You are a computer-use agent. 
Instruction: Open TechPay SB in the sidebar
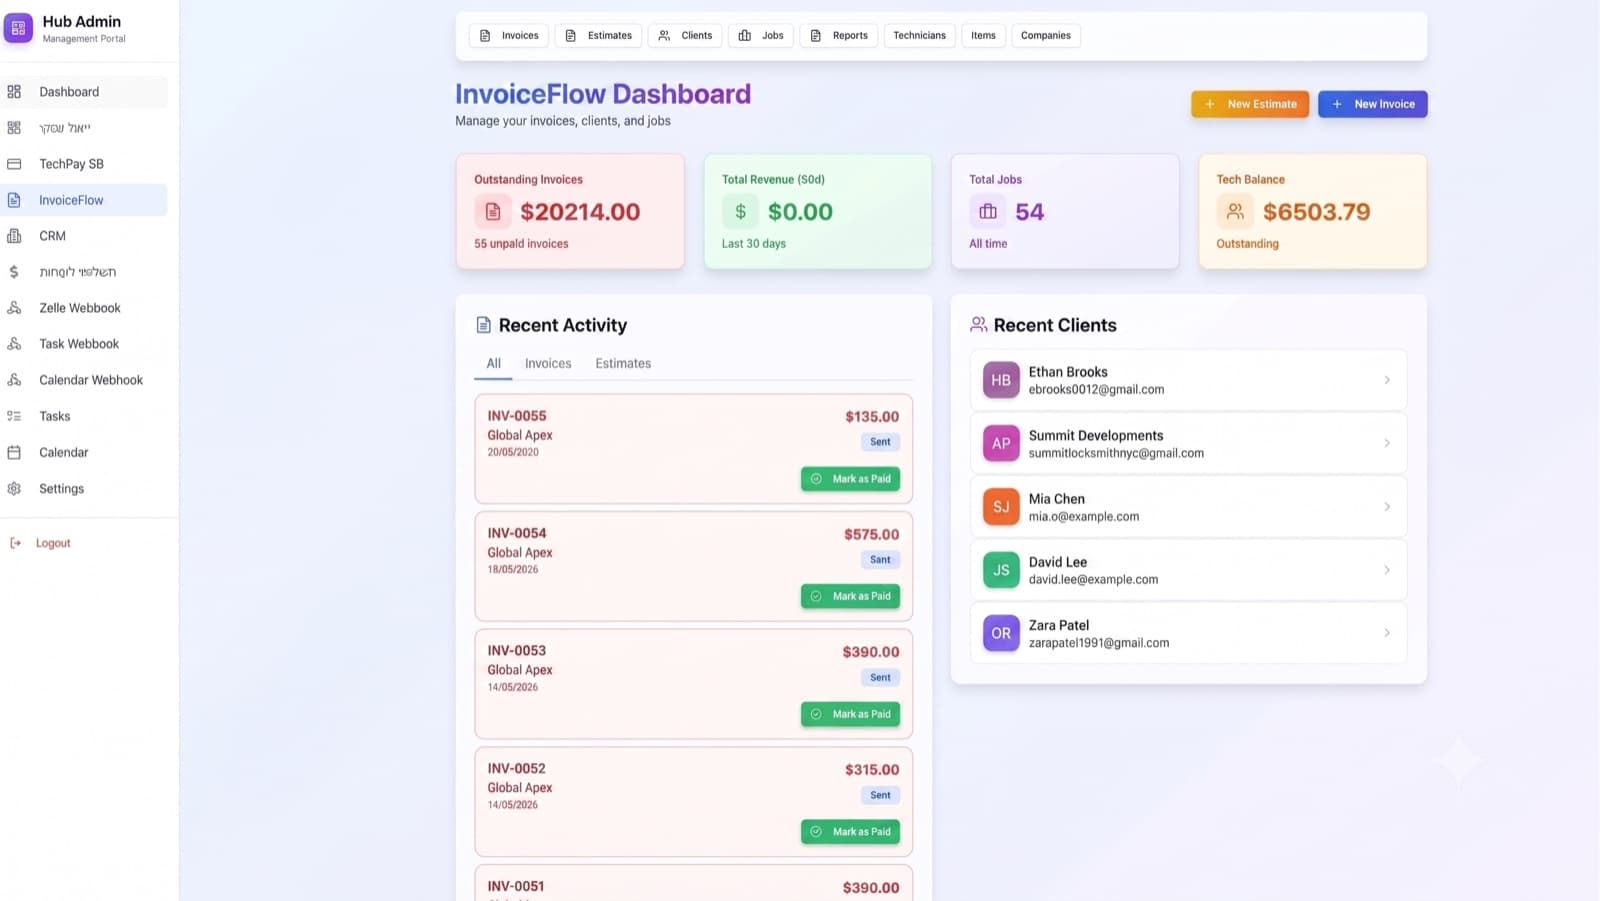[84, 164]
